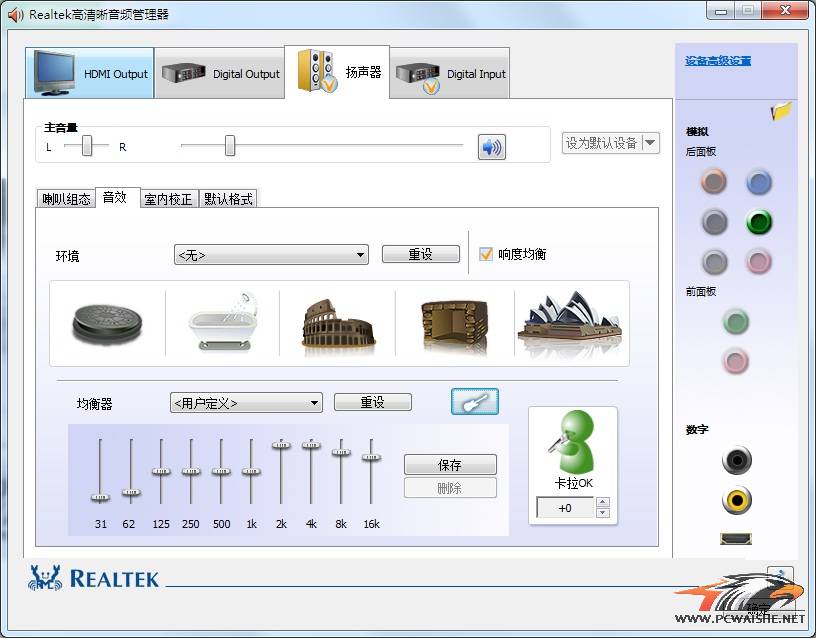Viewport: 816px width, 638px height.
Task: Click the 重设 button next to environment
Action: click(x=420, y=254)
